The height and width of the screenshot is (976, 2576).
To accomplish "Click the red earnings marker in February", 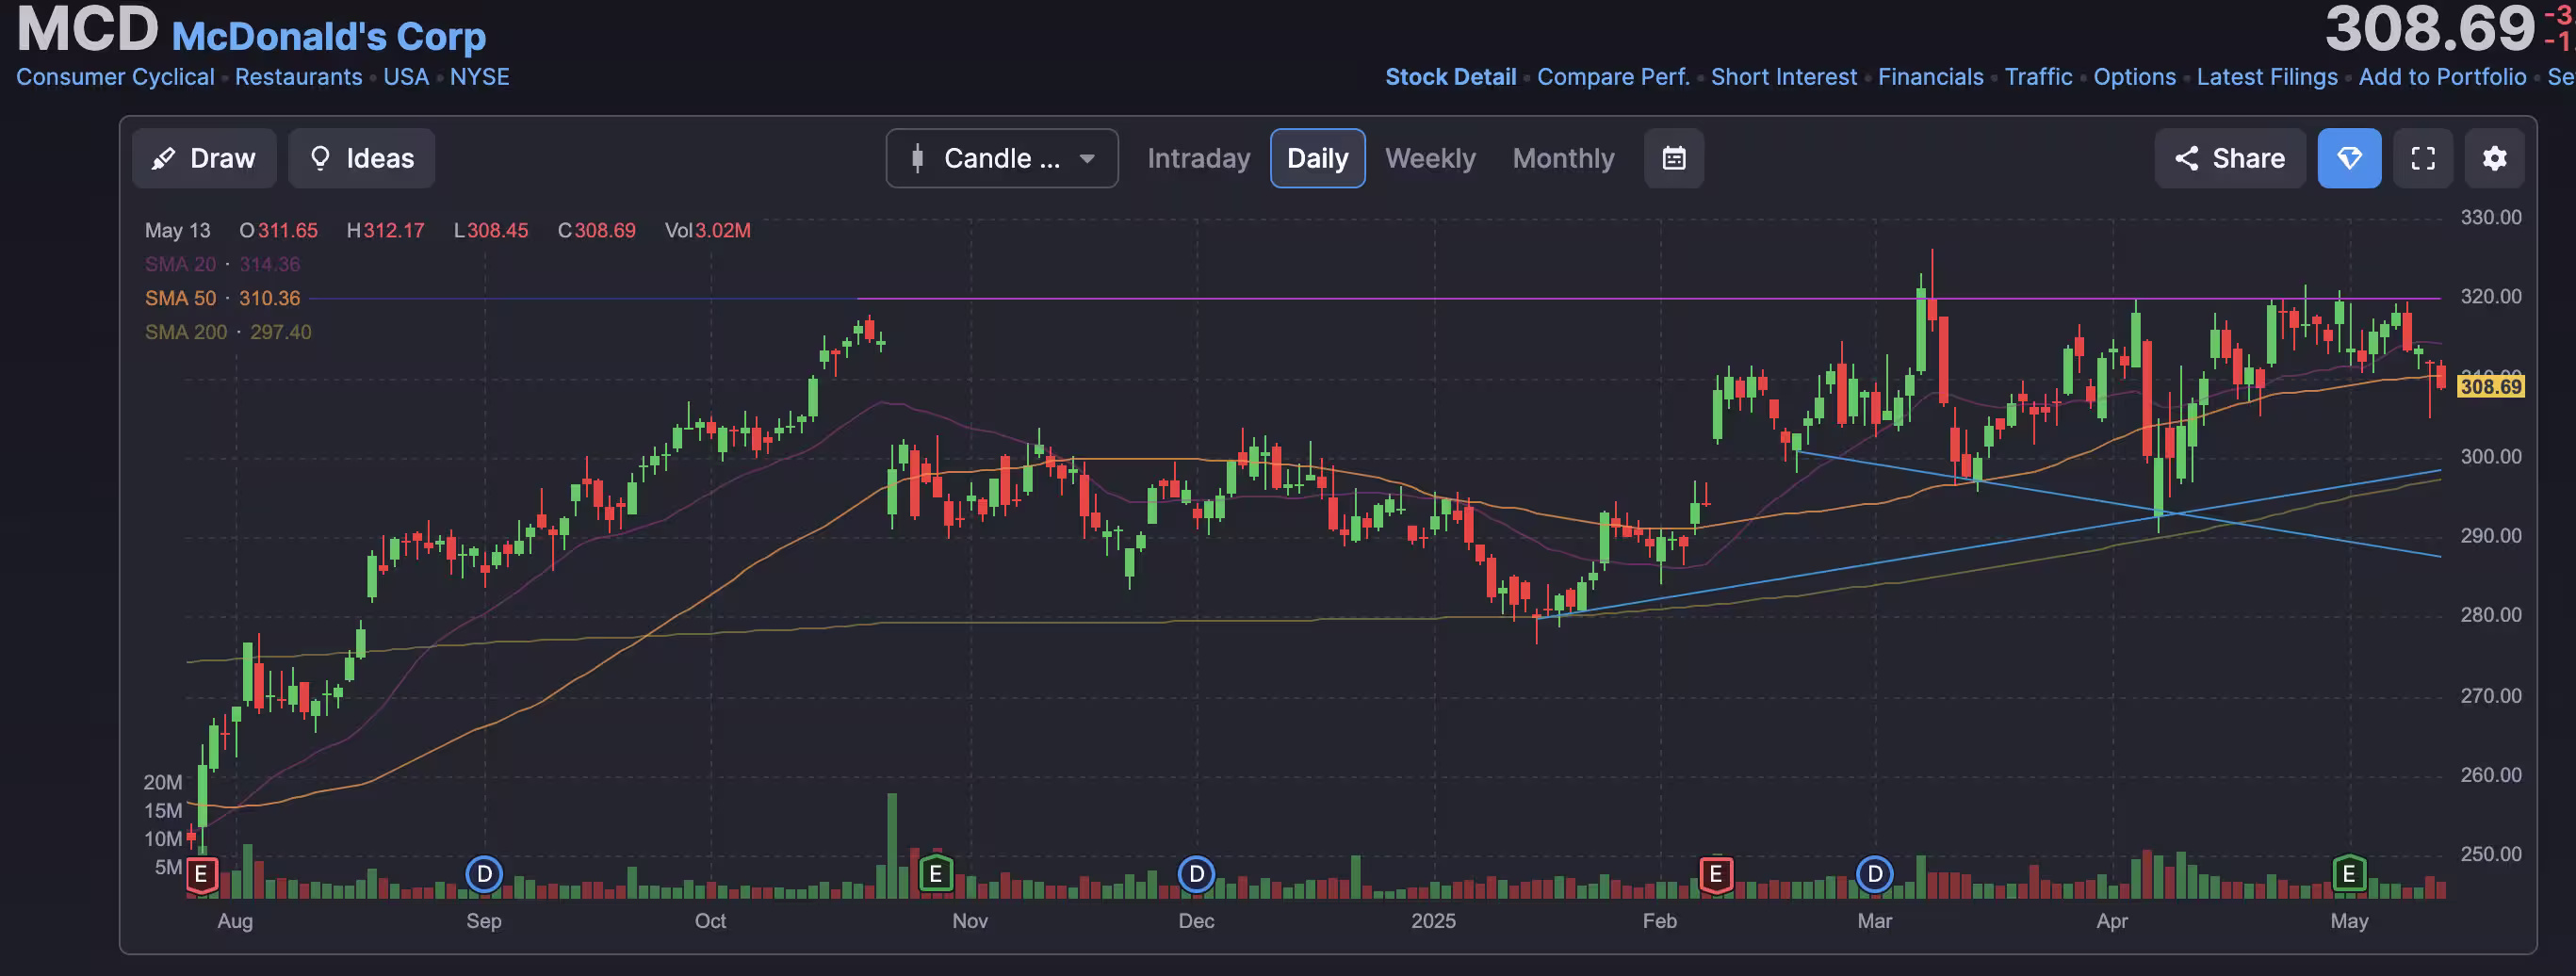I will [1716, 875].
